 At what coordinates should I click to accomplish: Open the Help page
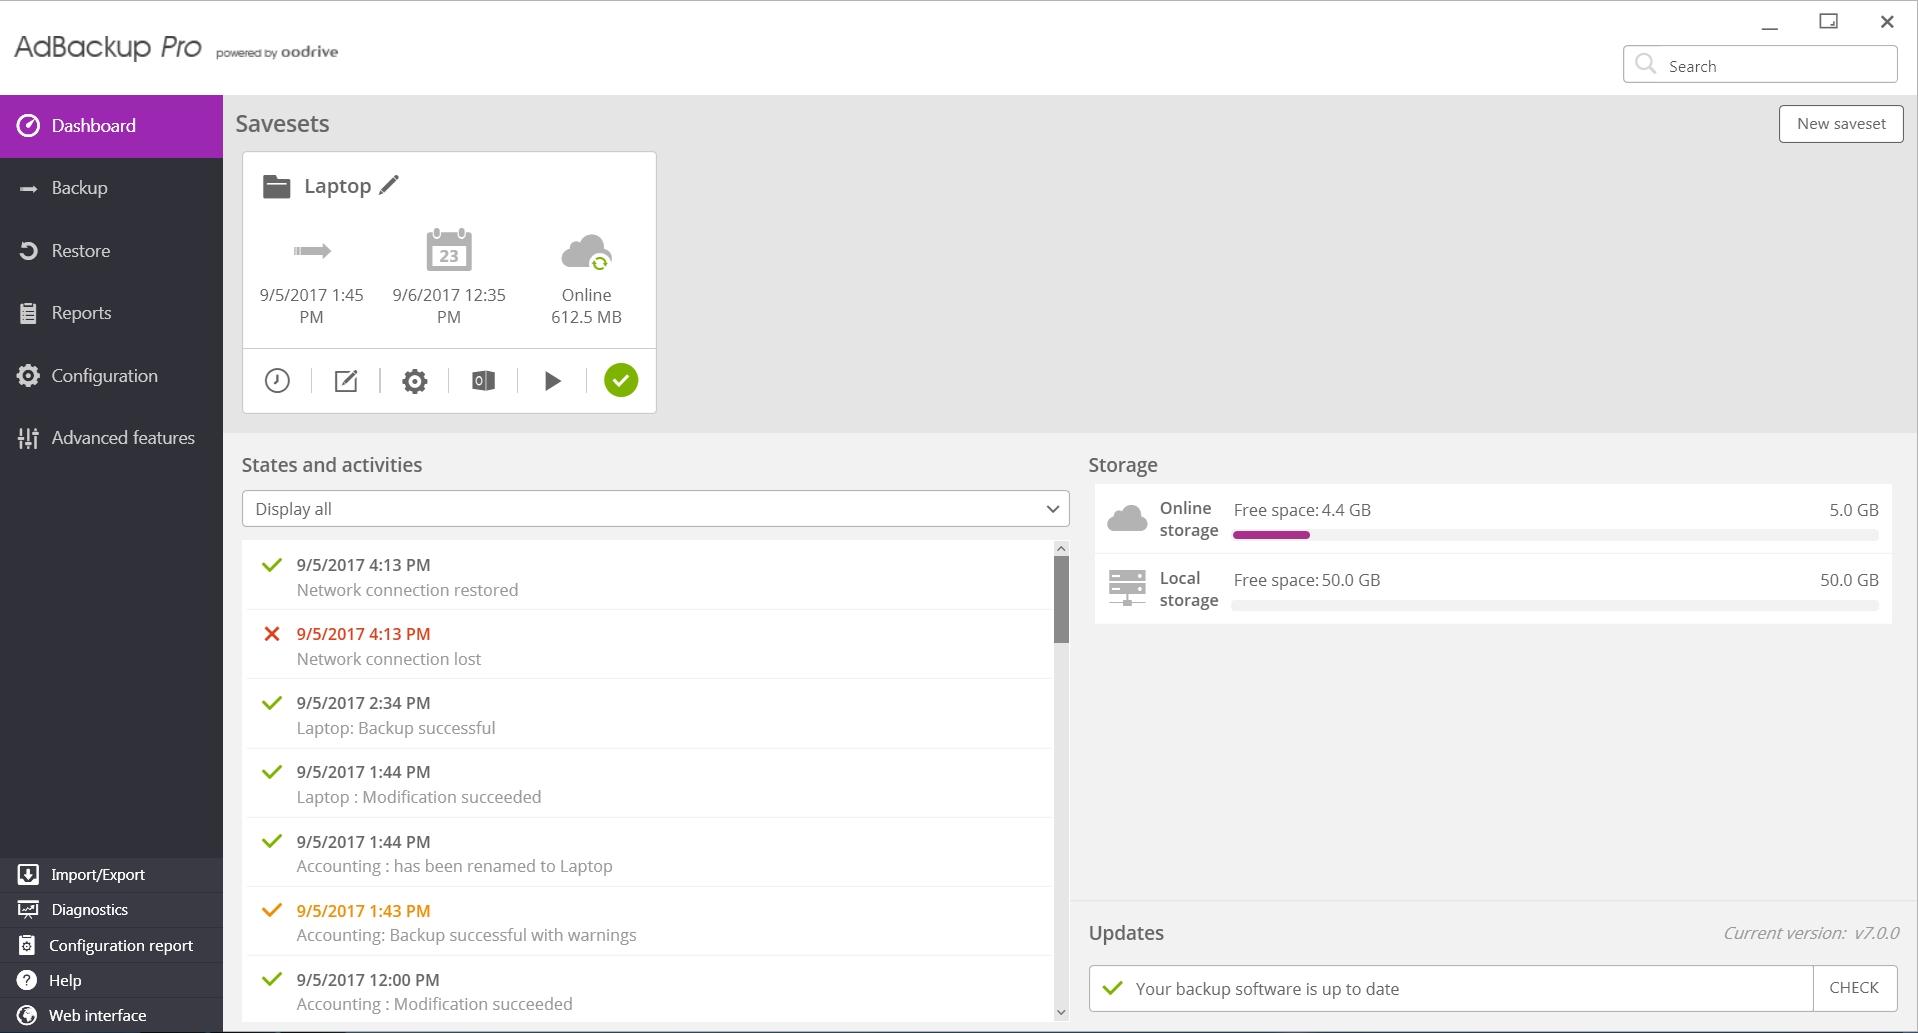[x=111, y=981]
